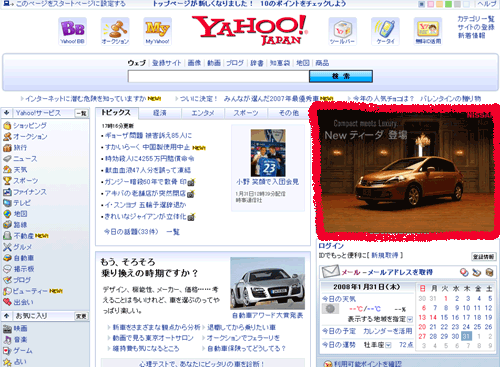The image size is (500, 367).
Task: Switch to the スポーツ news tab
Action: [x=246, y=113]
